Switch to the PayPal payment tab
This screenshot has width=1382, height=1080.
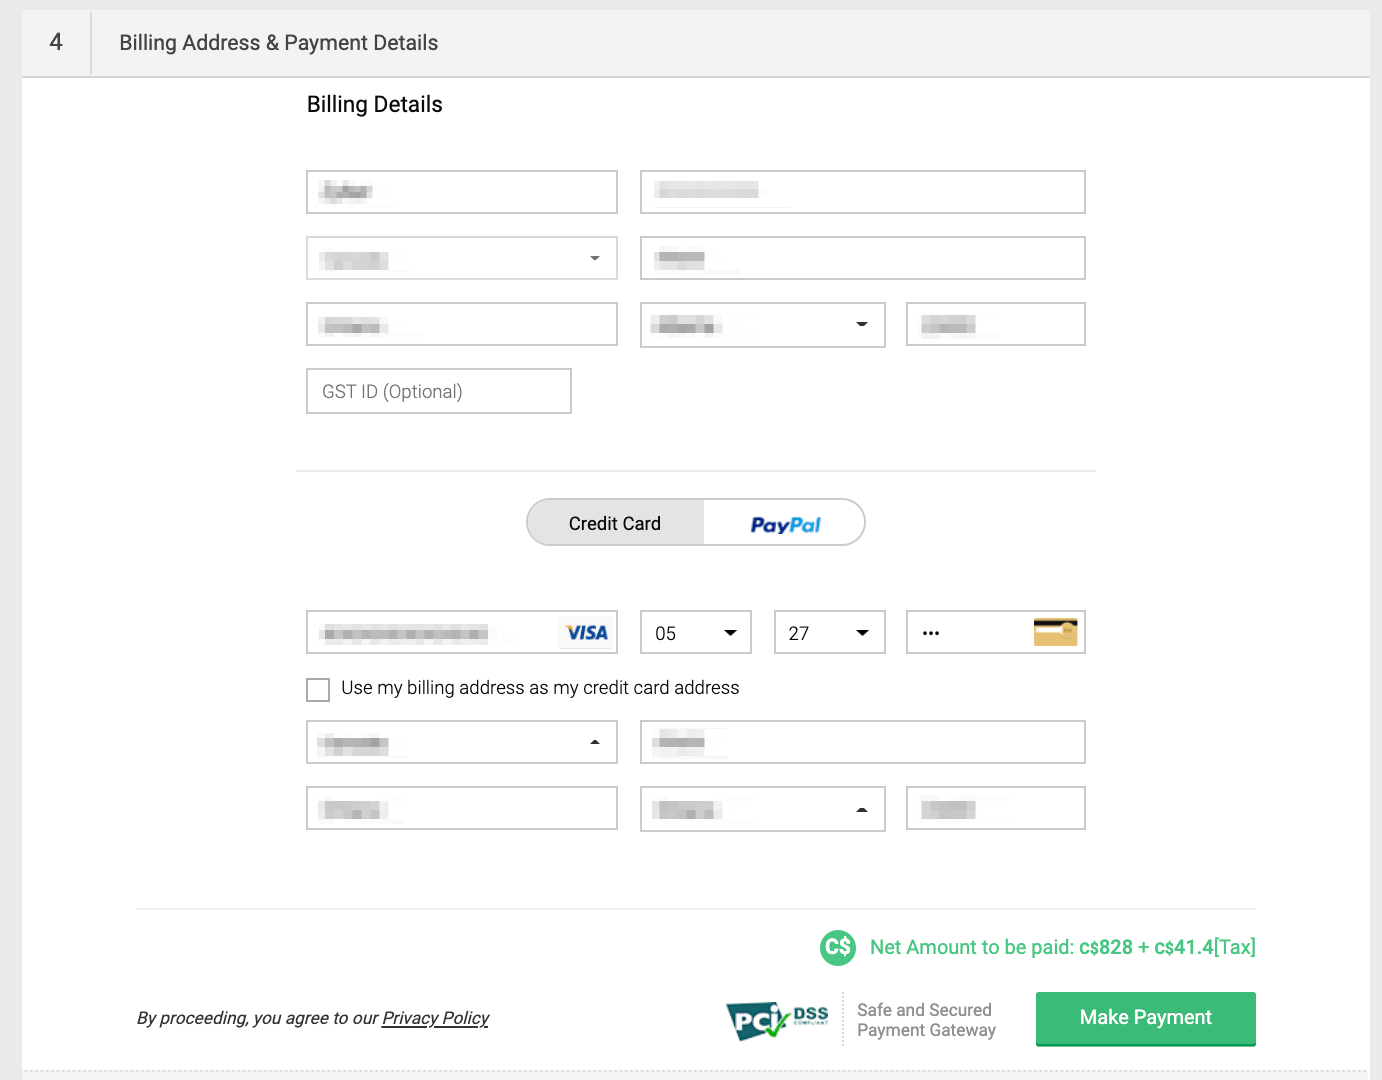[784, 522]
